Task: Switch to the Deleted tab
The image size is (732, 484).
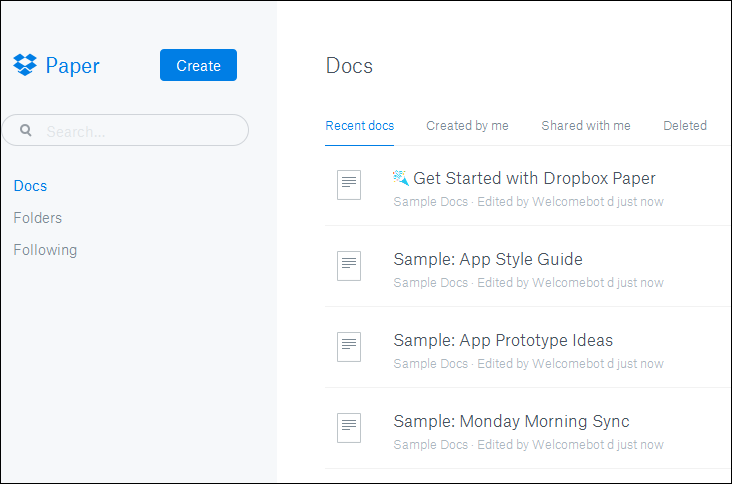Action: pos(685,126)
